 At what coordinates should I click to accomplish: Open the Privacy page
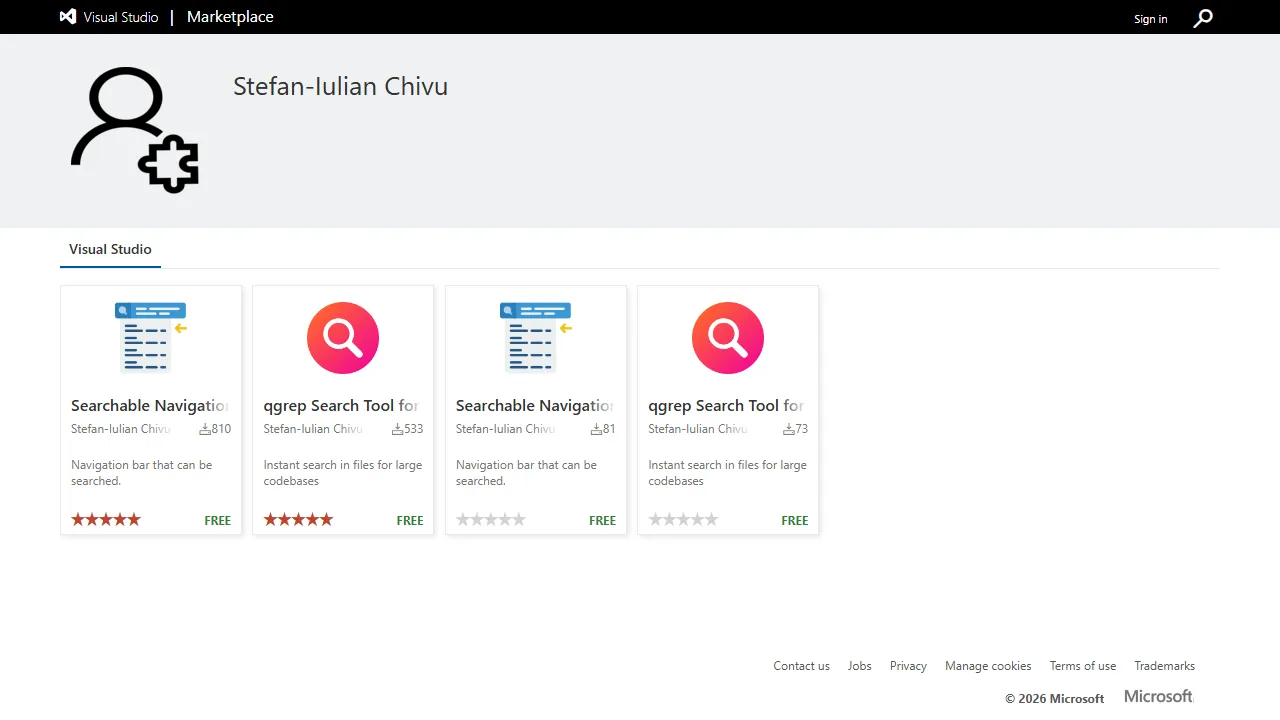[x=907, y=665]
